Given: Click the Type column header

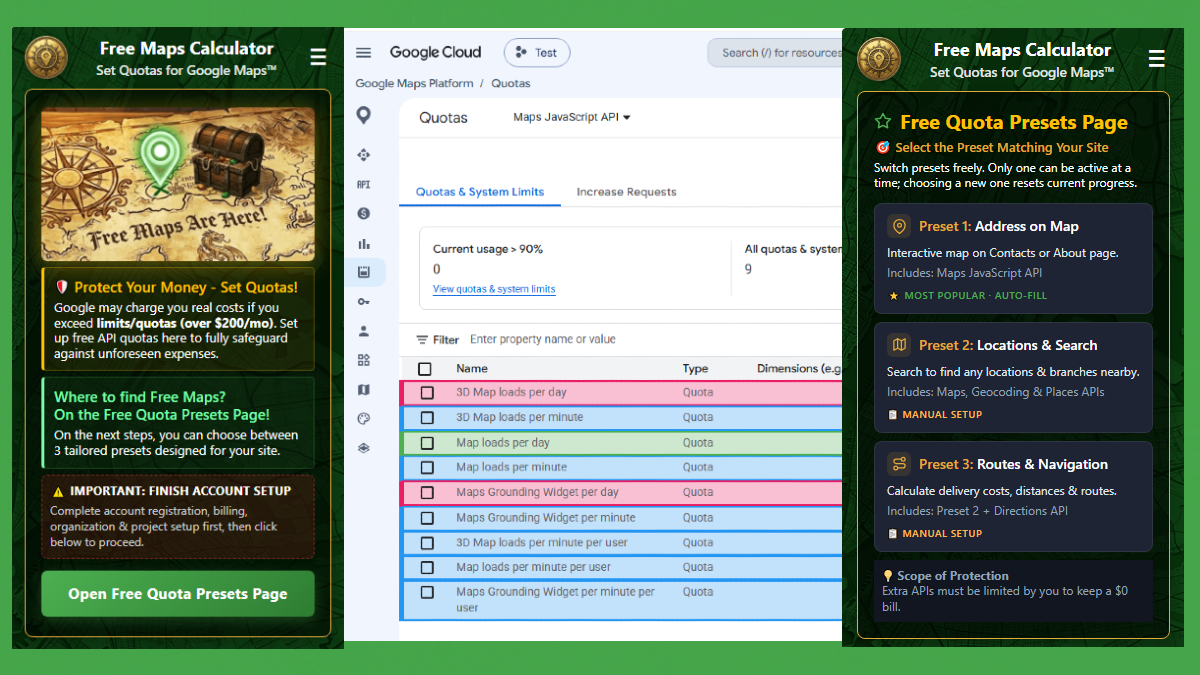Looking at the screenshot, I should click(x=695, y=369).
